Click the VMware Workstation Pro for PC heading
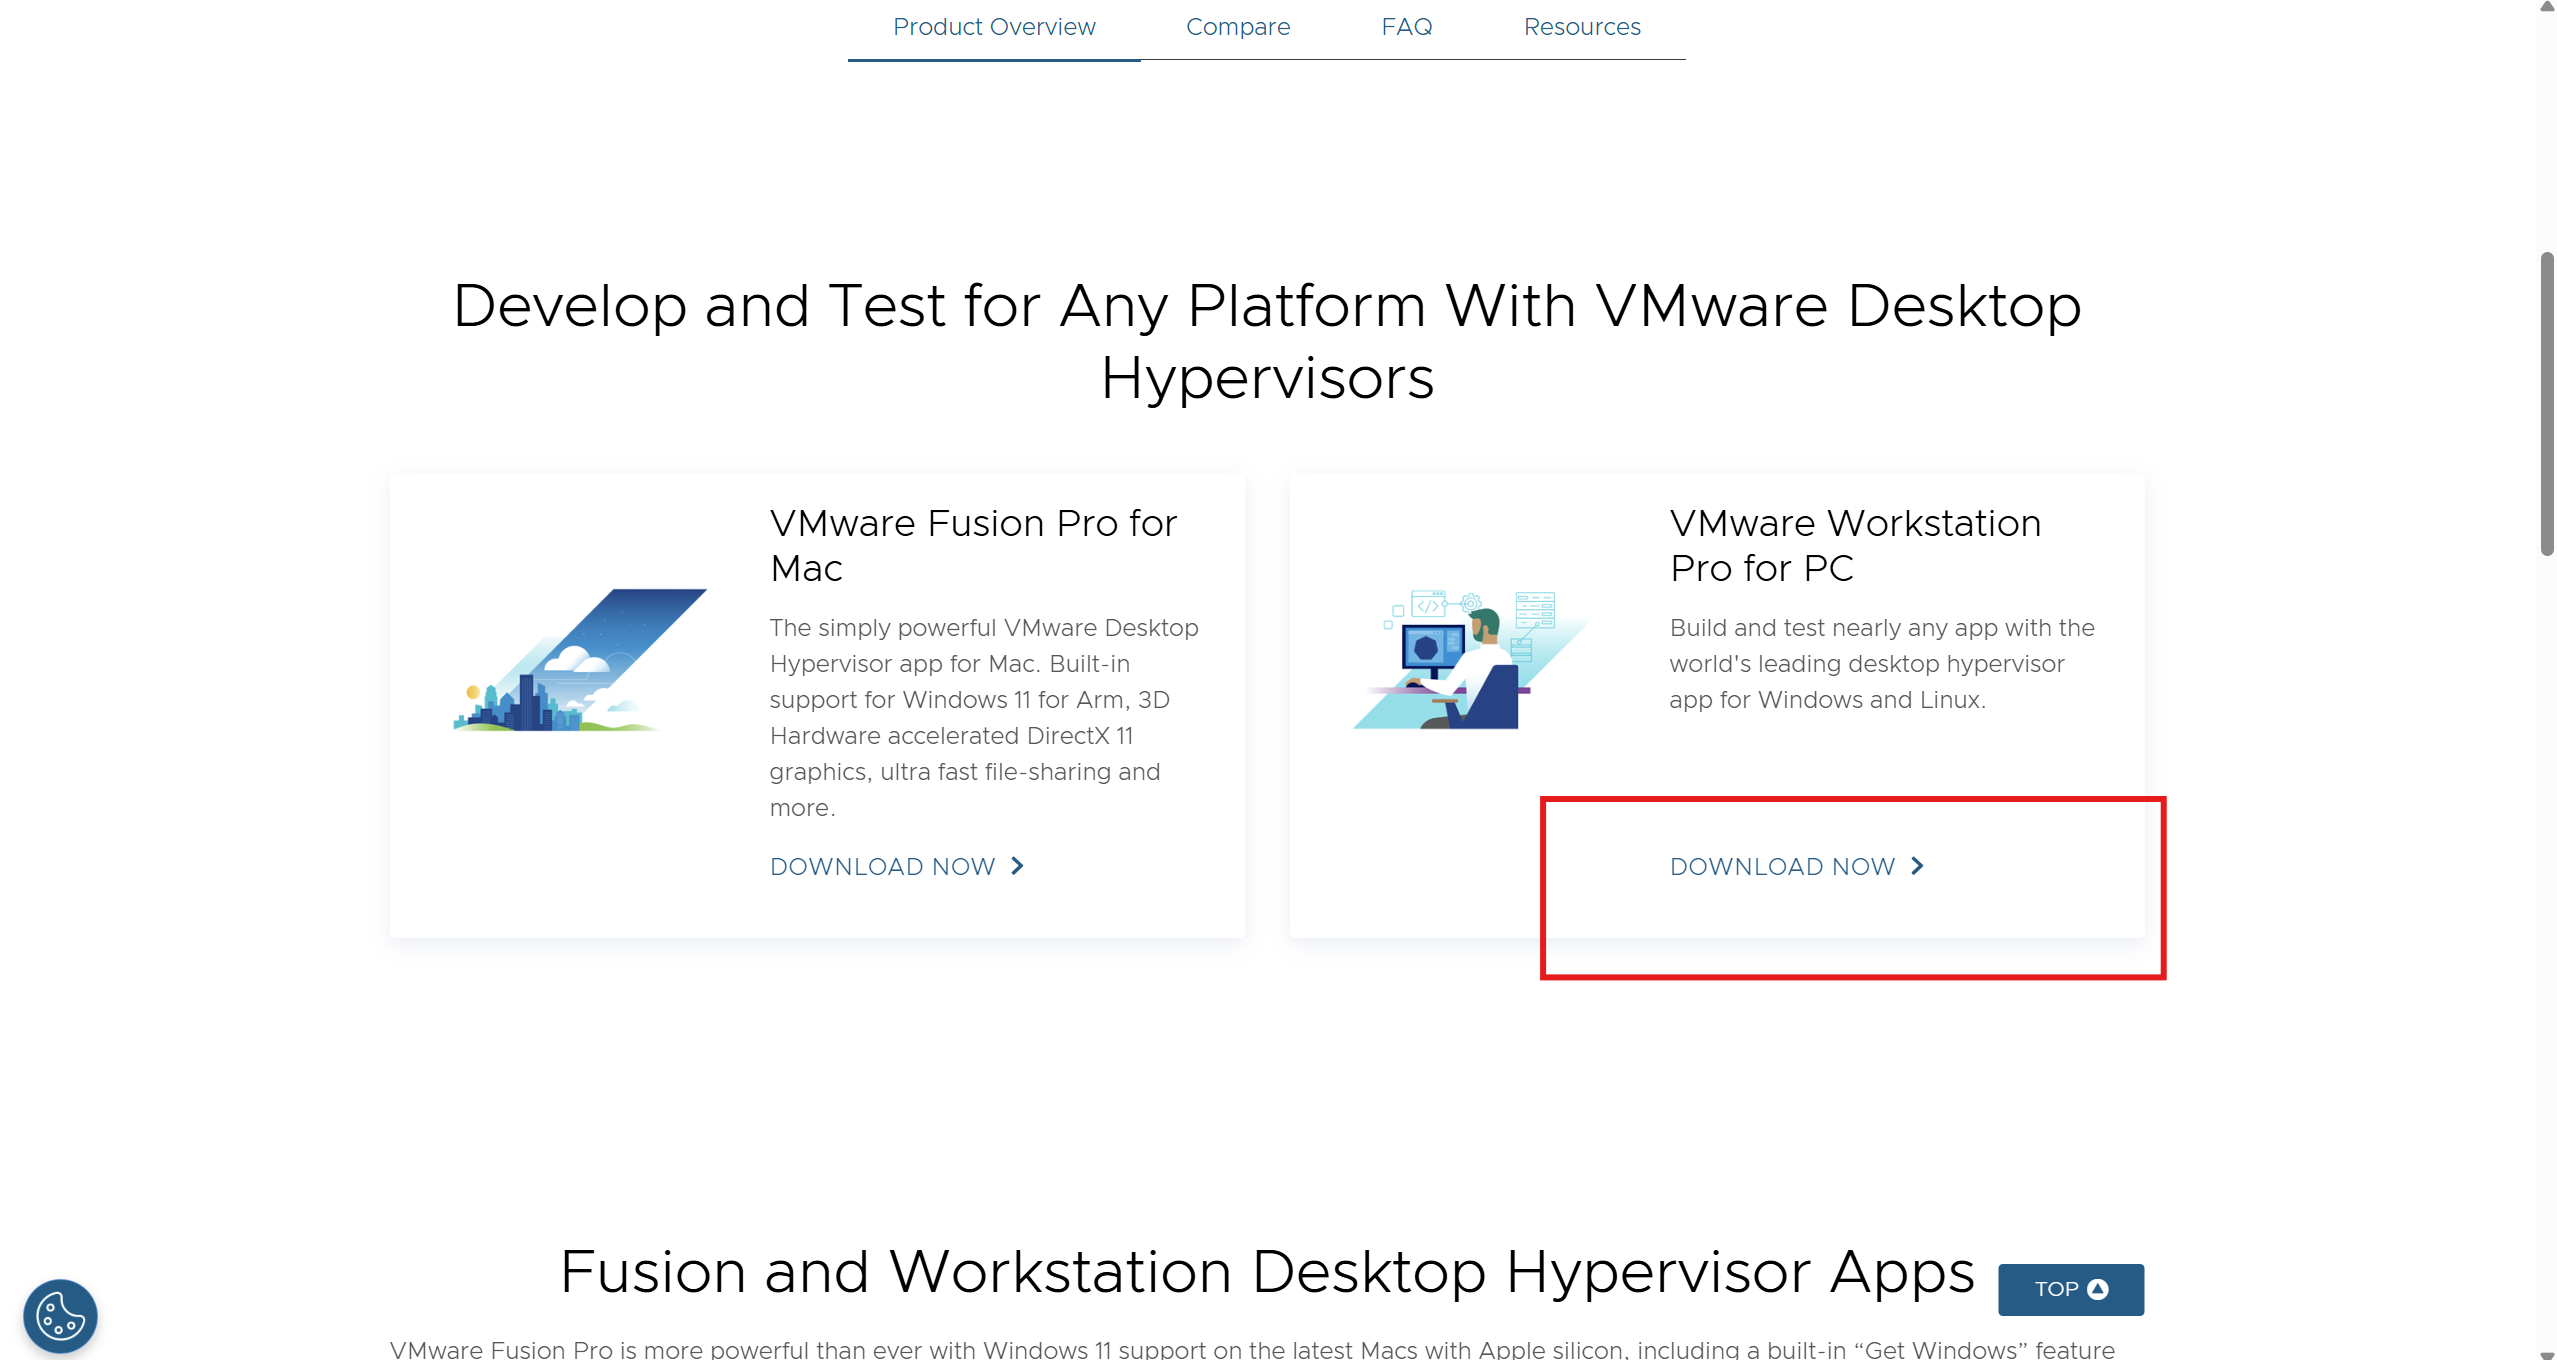This screenshot has width=2557, height=1360. pyautogui.click(x=1855, y=546)
